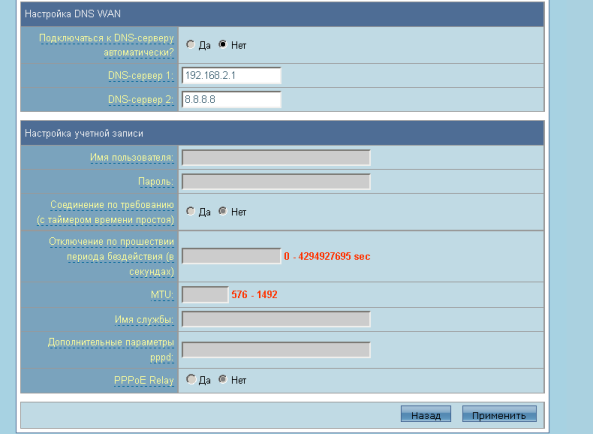Open help link for MTU label
Screen dimensions: 593x434
(162, 294)
